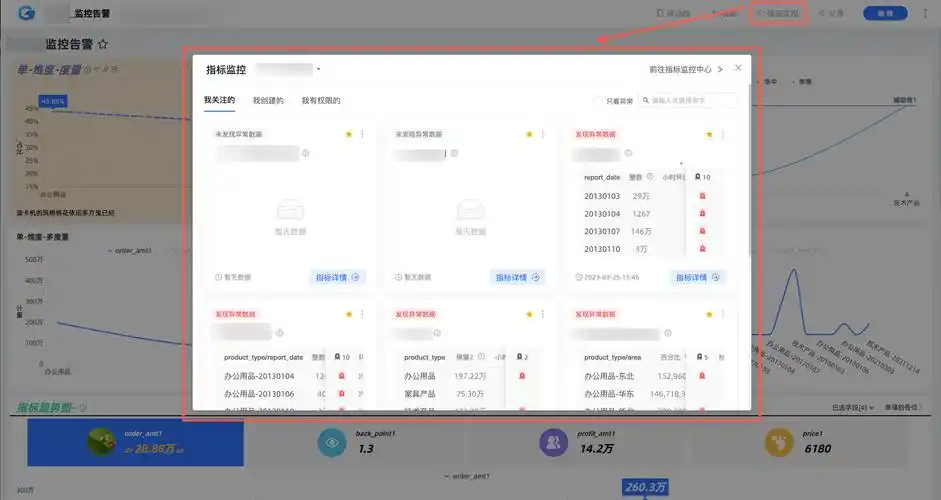Open the 已选字段(4) dropdown
This screenshot has height=500, width=941.
coord(853,408)
